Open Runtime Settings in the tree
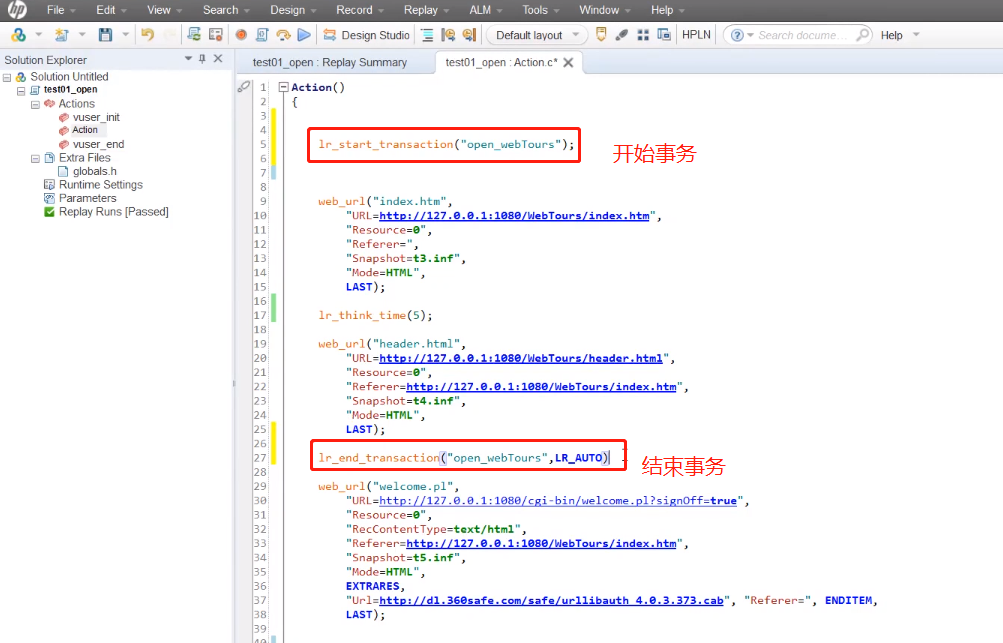 coord(100,184)
